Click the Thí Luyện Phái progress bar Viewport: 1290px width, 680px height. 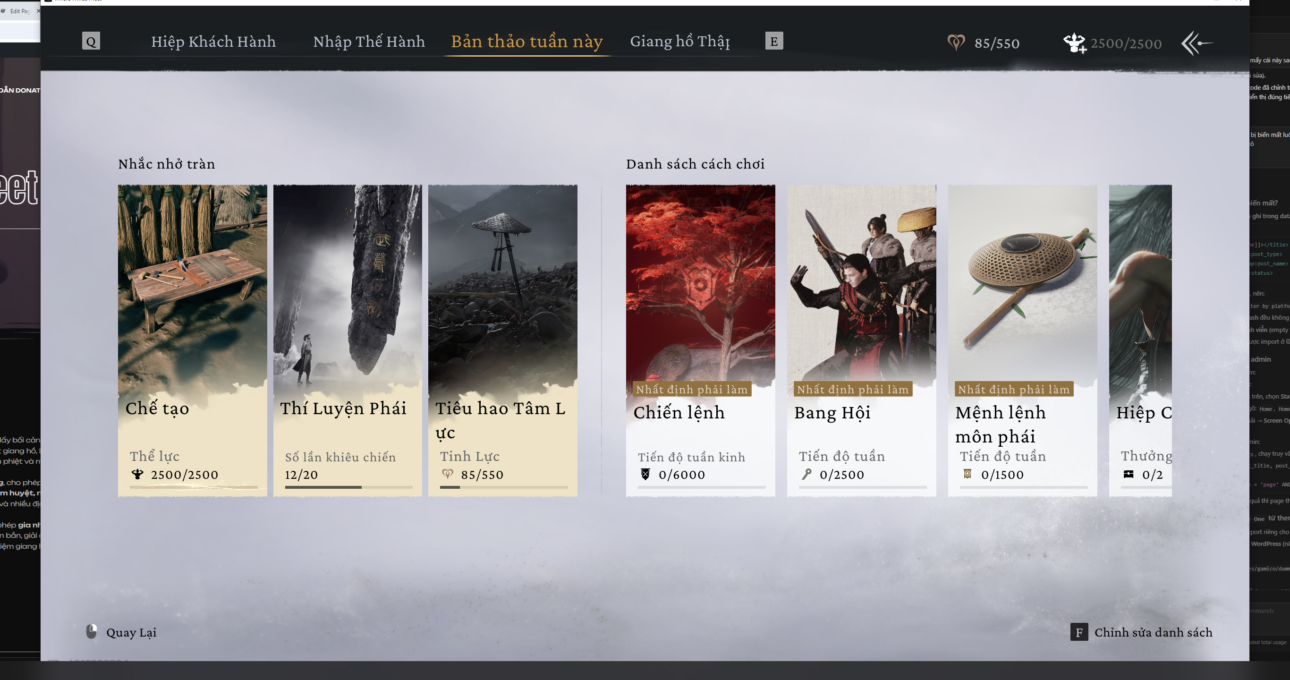pyautogui.click(x=348, y=487)
